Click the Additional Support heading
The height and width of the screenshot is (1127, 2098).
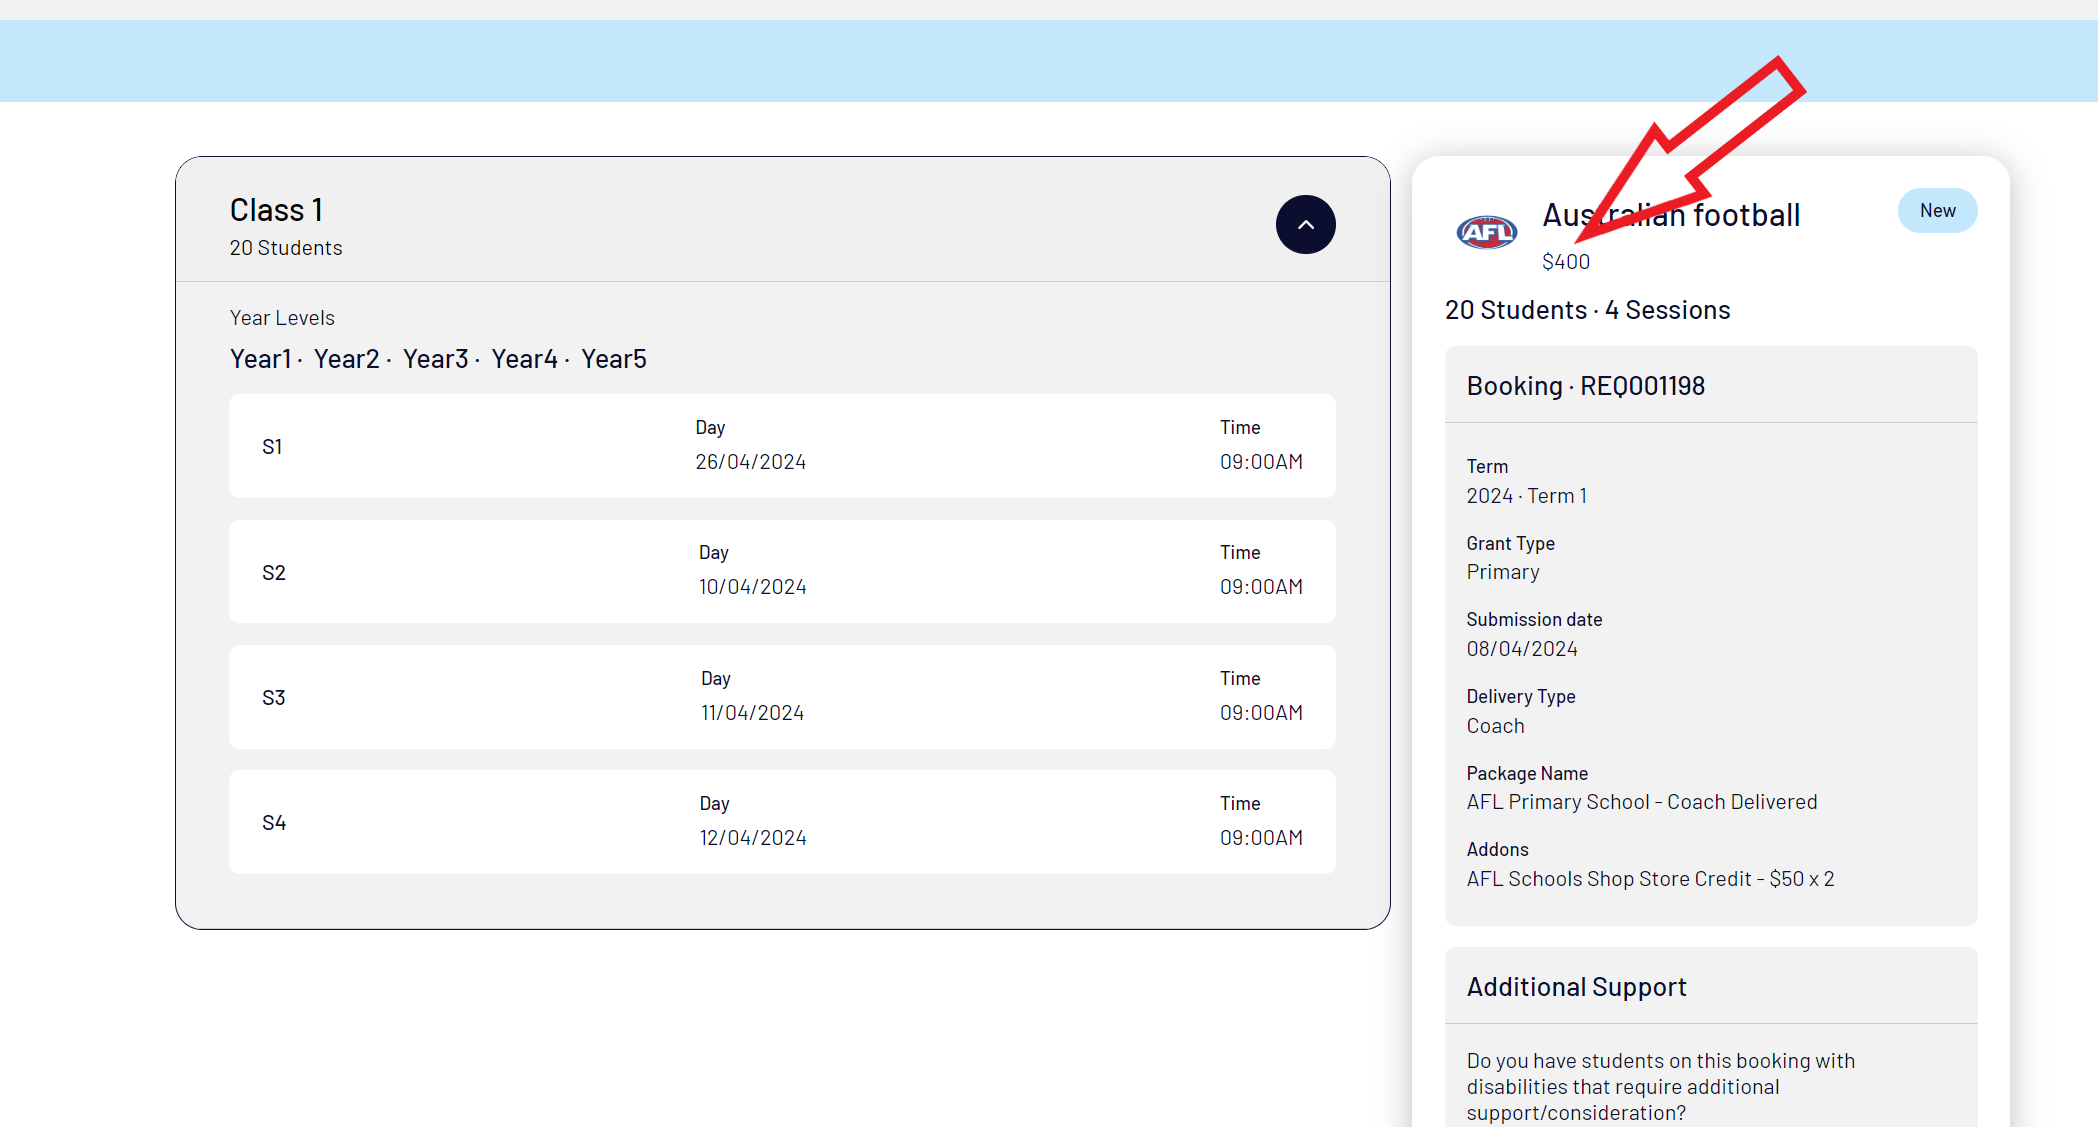(x=1576, y=987)
